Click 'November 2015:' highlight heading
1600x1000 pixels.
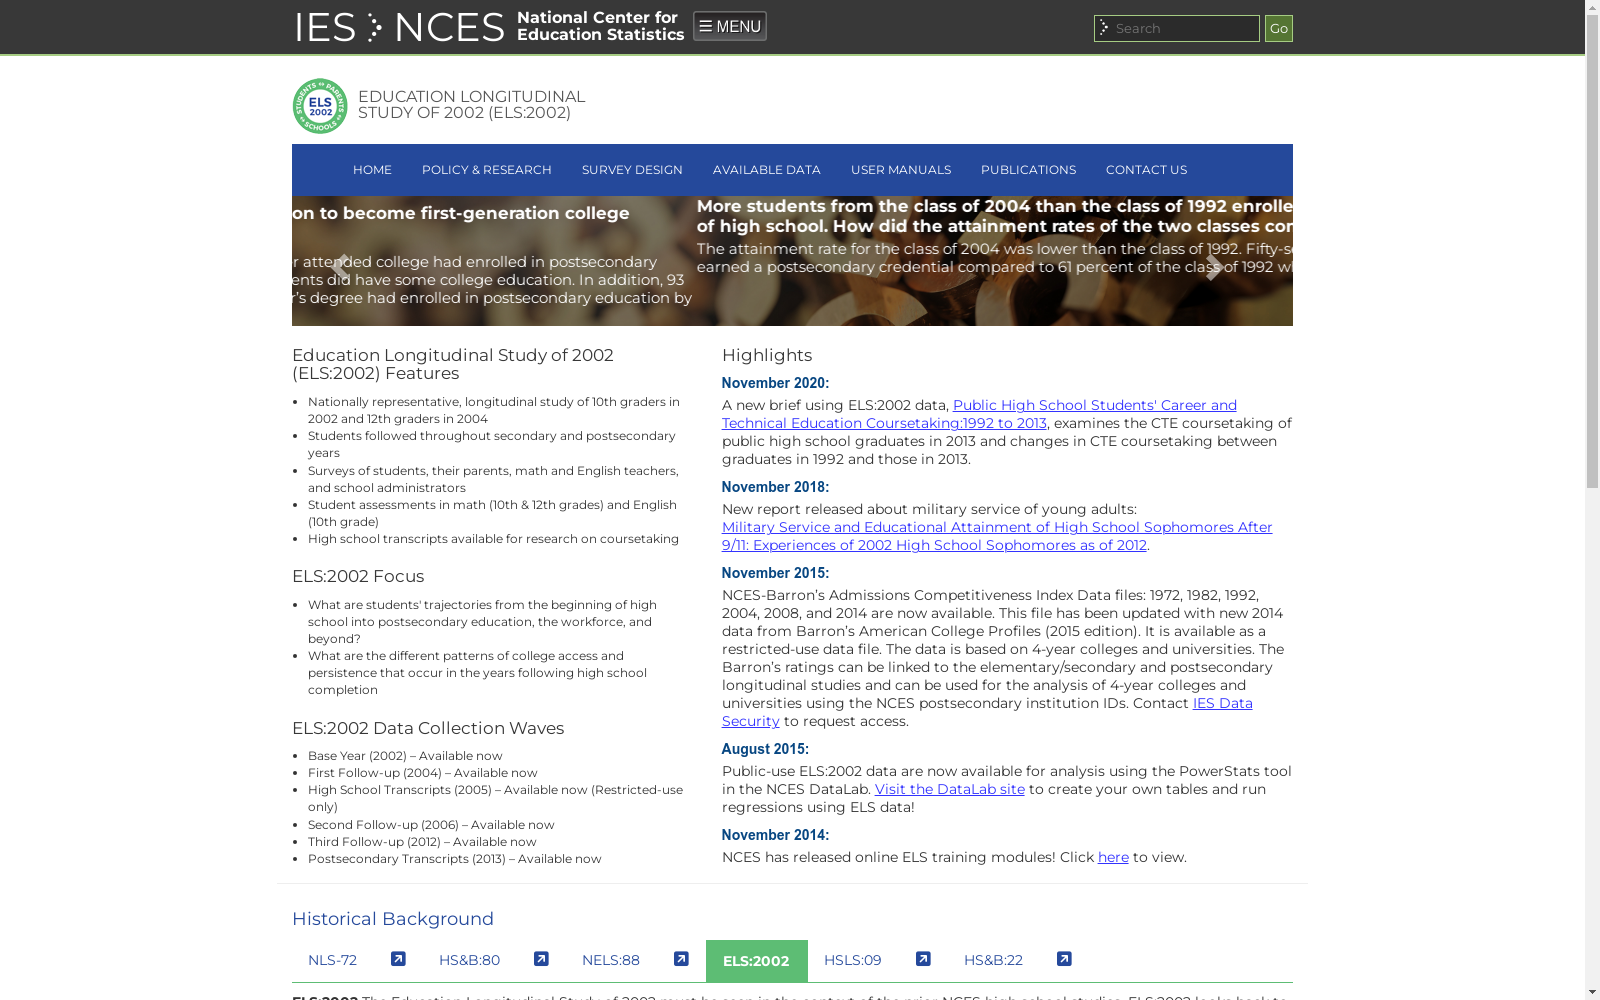coord(775,573)
